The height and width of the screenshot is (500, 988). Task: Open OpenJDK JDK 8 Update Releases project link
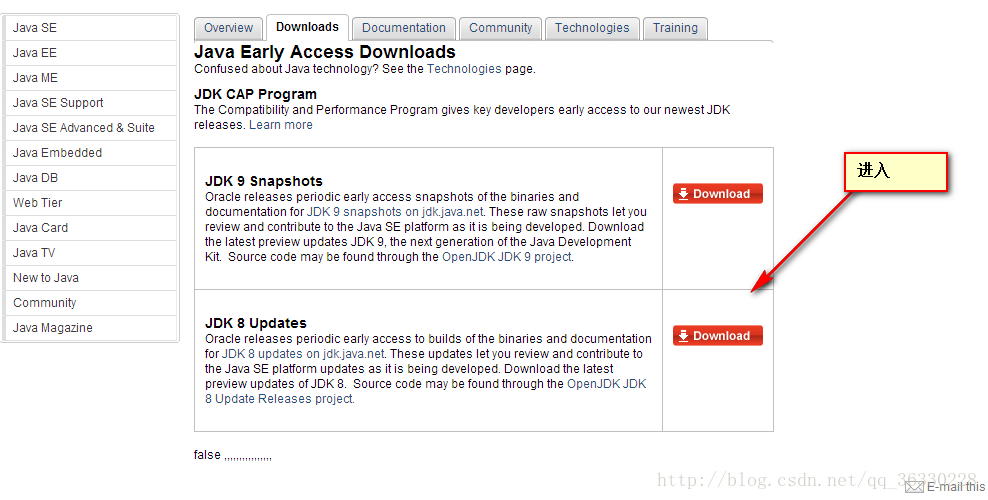point(426,391)
